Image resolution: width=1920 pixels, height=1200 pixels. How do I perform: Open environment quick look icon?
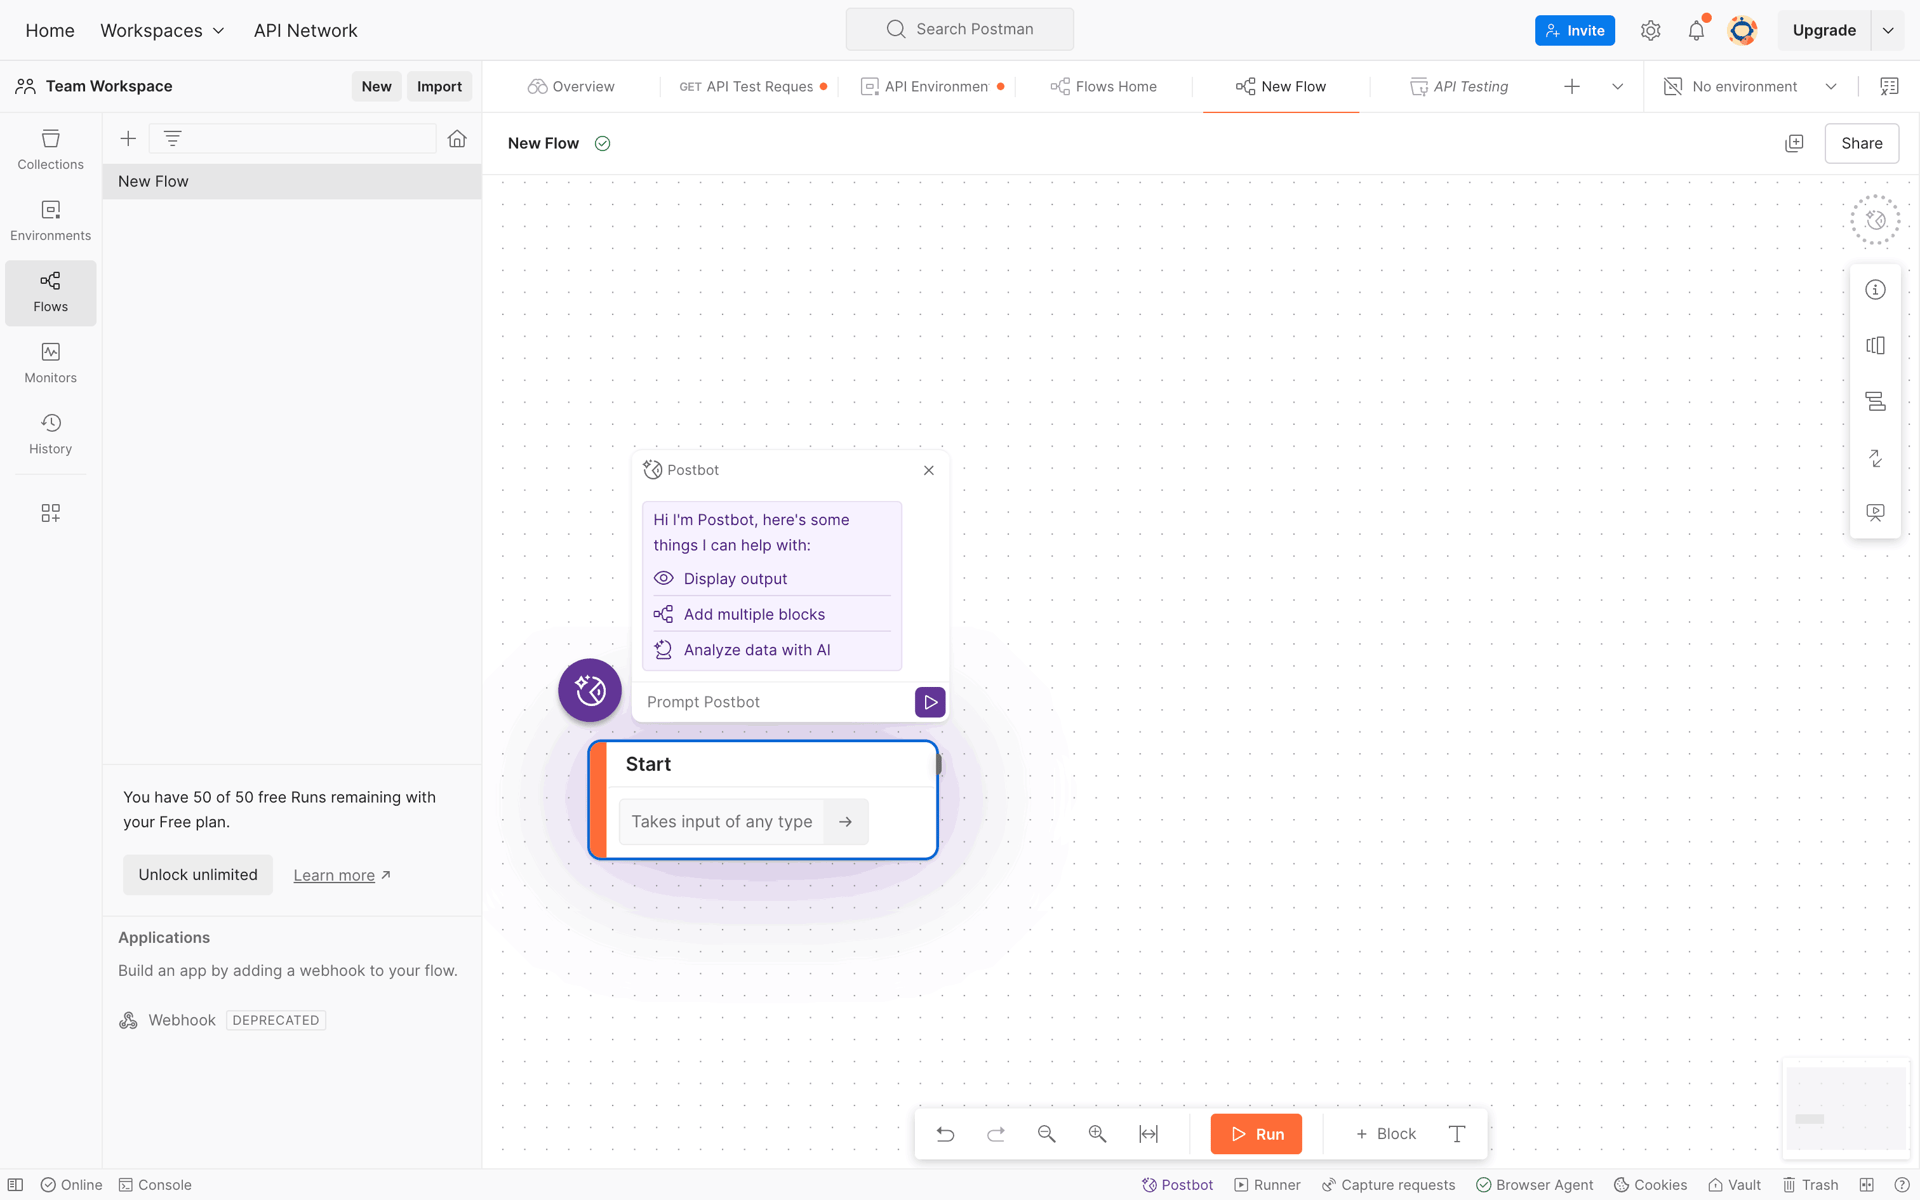click(1889, 87)
